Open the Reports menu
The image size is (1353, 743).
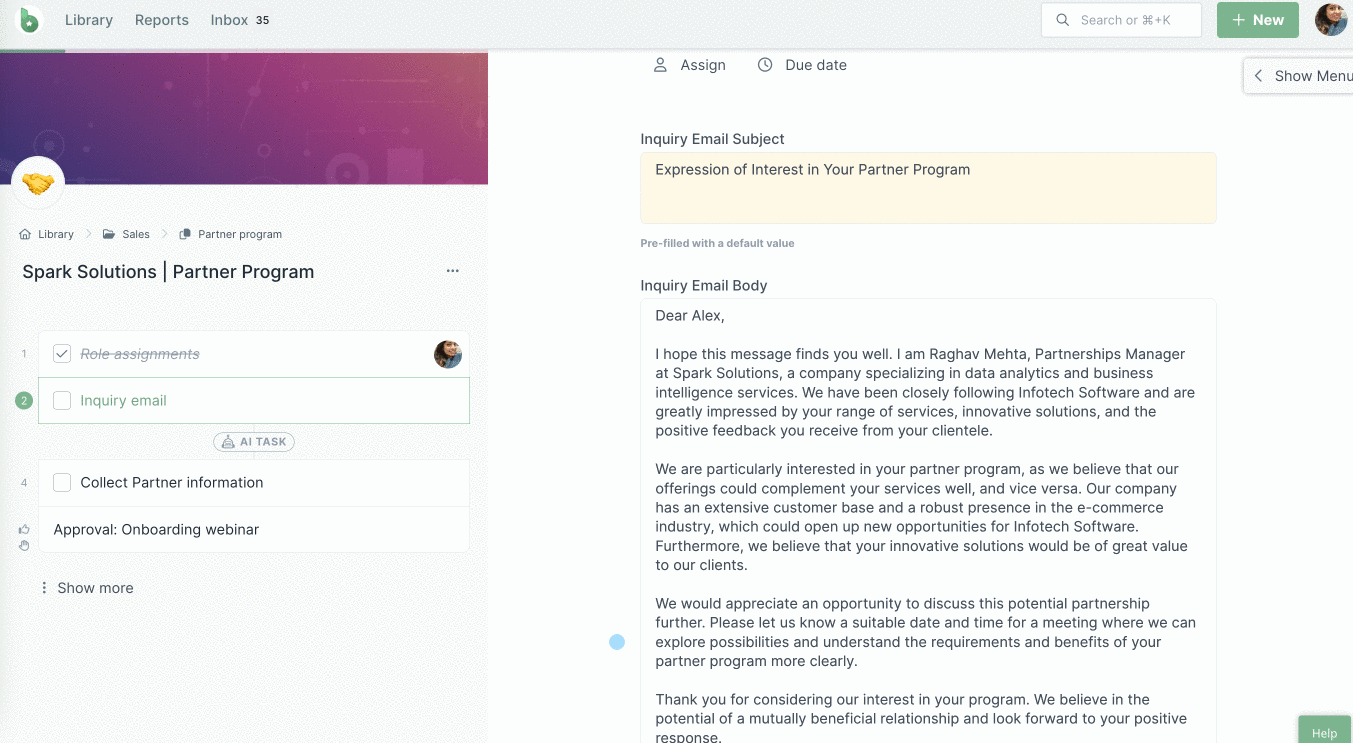tap(162, 20)
